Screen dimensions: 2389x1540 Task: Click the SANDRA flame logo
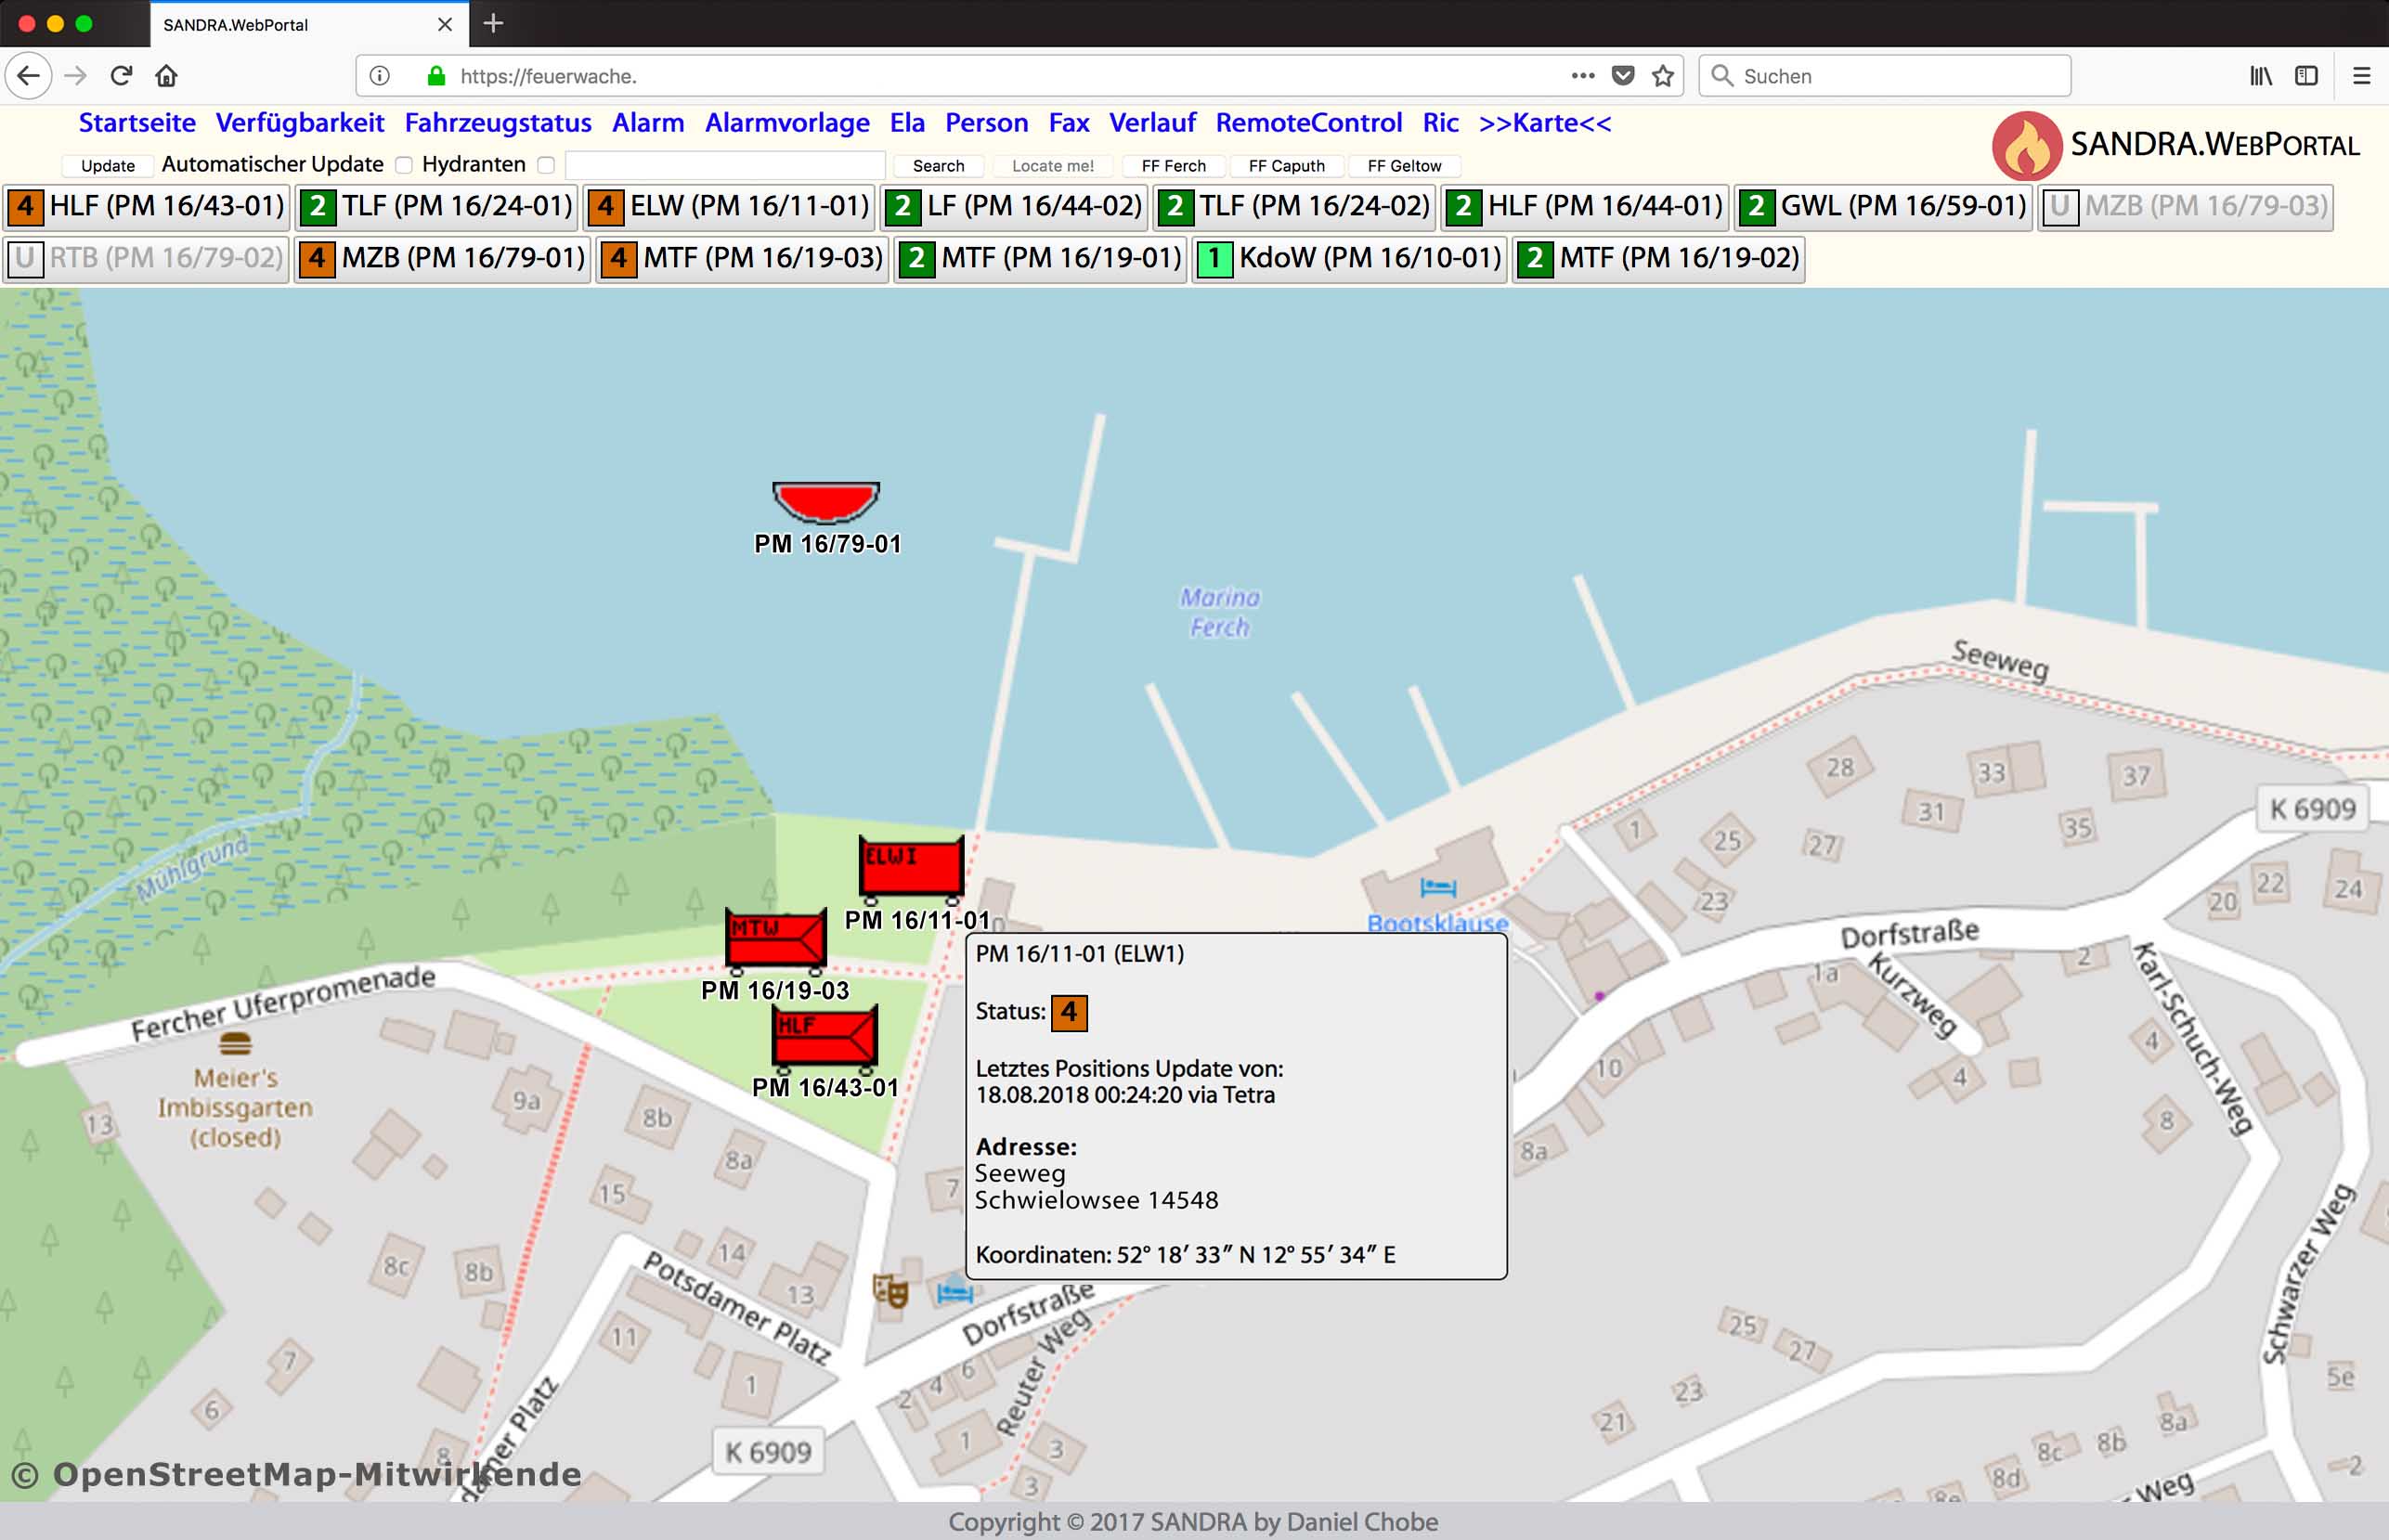2026,145
